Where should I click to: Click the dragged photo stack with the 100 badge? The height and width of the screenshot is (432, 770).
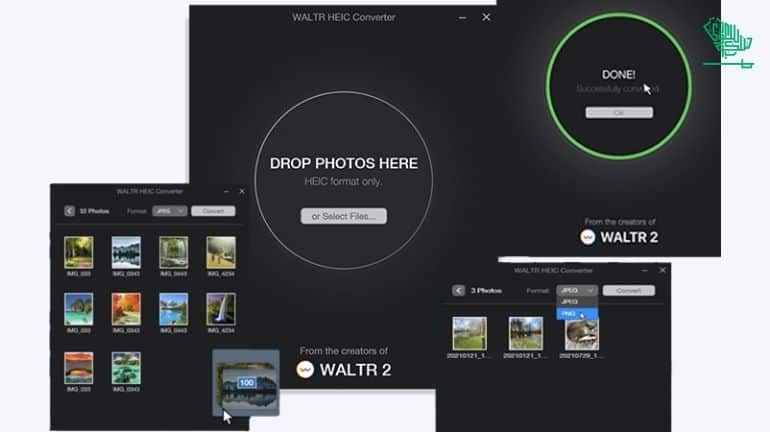pos(246,383)
